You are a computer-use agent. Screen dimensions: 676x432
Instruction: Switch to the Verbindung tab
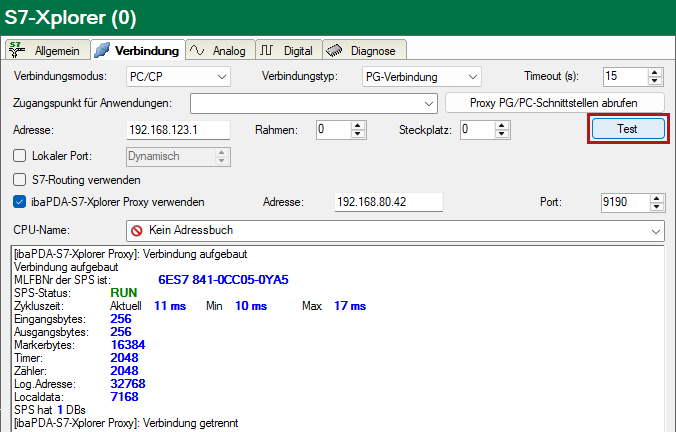(138, 50)
